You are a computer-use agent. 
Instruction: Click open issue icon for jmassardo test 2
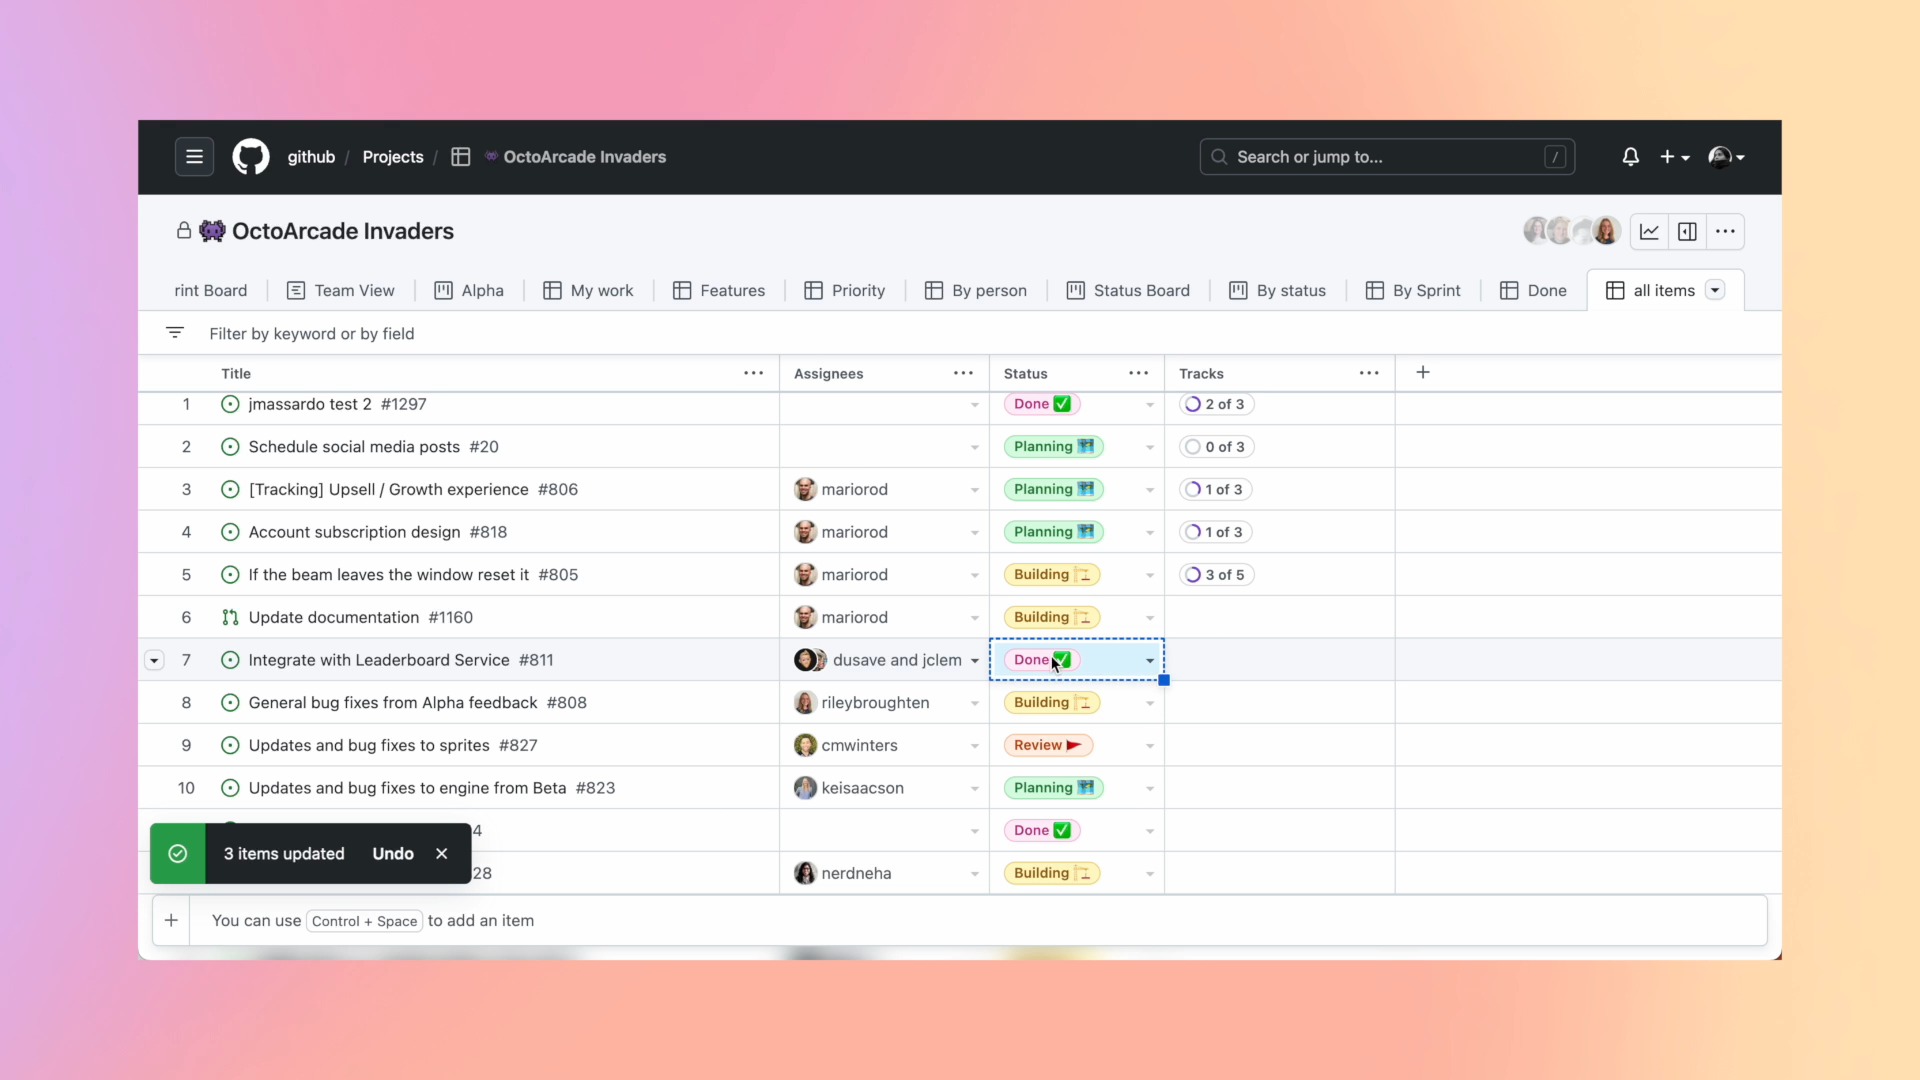point(230,404)
